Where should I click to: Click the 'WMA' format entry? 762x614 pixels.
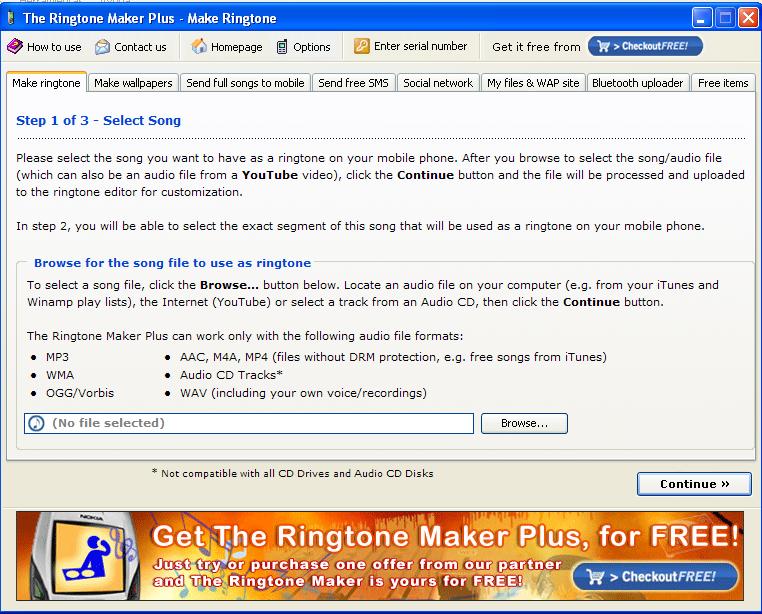point(60,375)
